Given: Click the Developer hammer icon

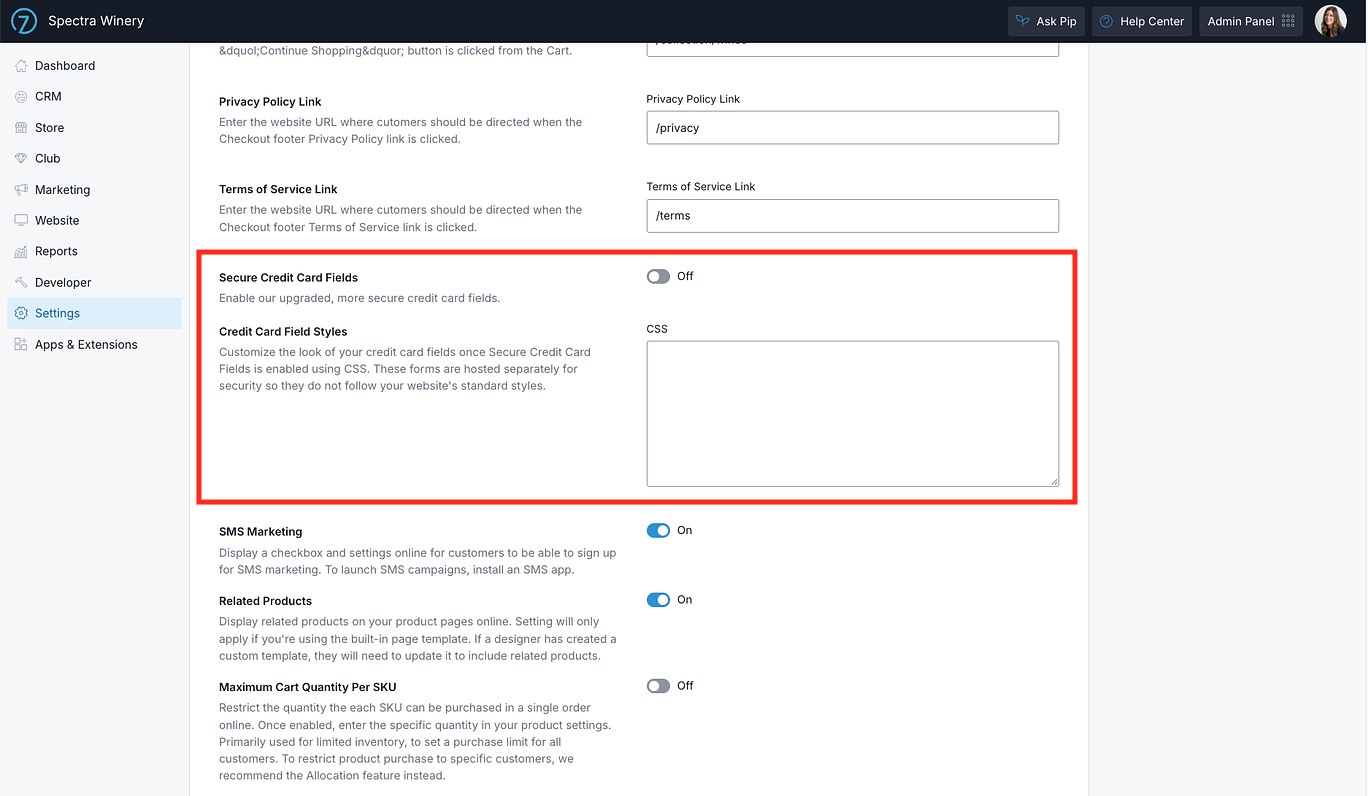Looking at the screenshot, I should pos(21,283).
